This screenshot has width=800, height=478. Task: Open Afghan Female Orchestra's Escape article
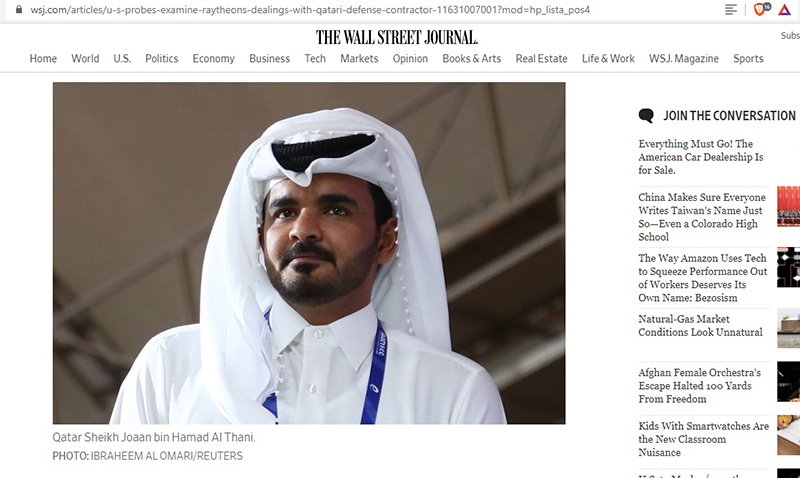(699, 386)
